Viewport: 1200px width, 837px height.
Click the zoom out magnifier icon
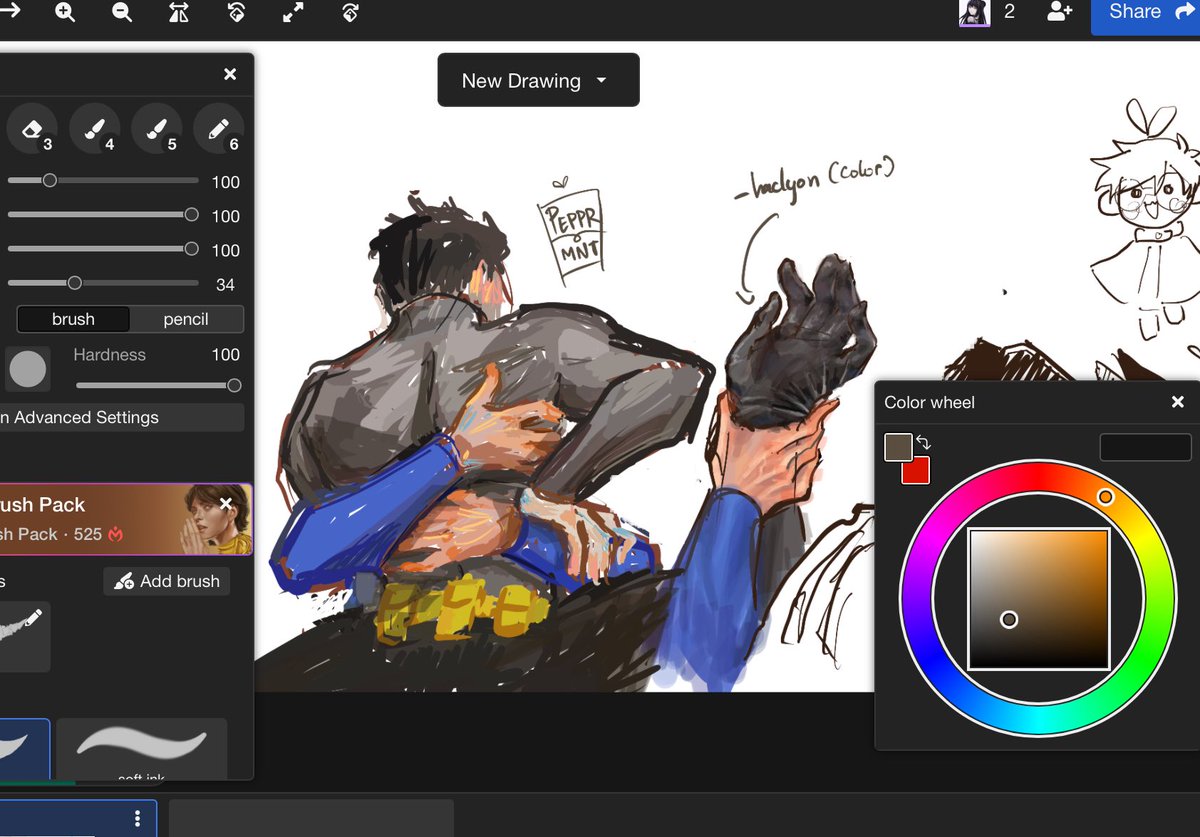tap(122, 13)
